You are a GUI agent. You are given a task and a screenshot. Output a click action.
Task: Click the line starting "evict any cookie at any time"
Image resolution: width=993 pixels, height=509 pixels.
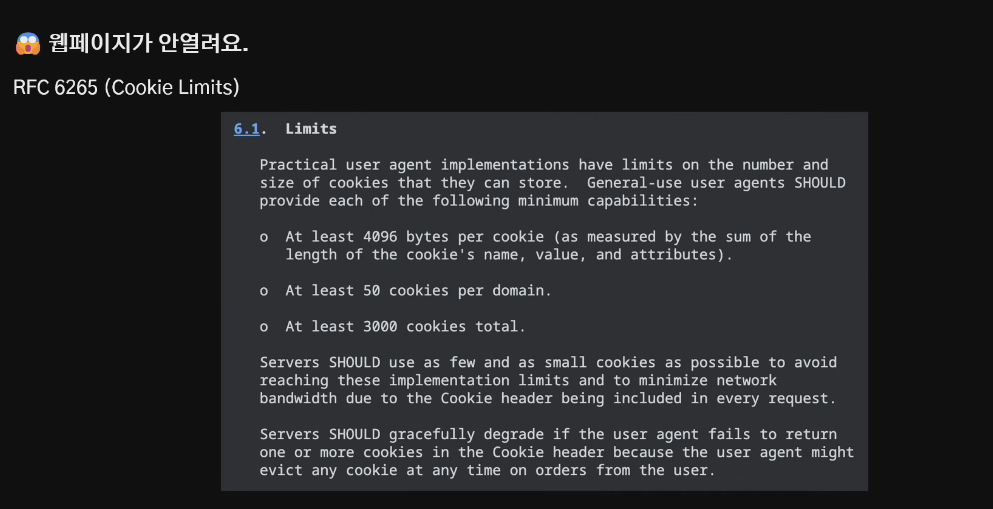[x=487, y=471]
